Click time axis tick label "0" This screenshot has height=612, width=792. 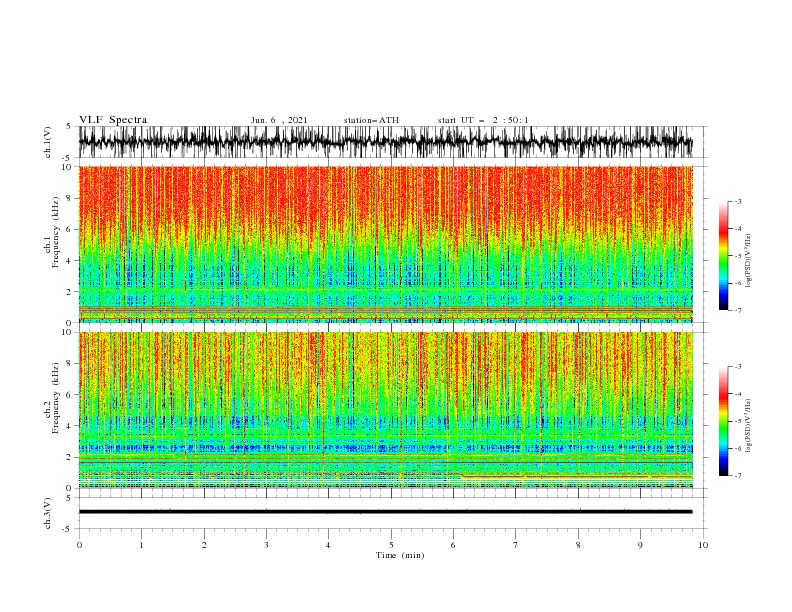click(79, 545)
